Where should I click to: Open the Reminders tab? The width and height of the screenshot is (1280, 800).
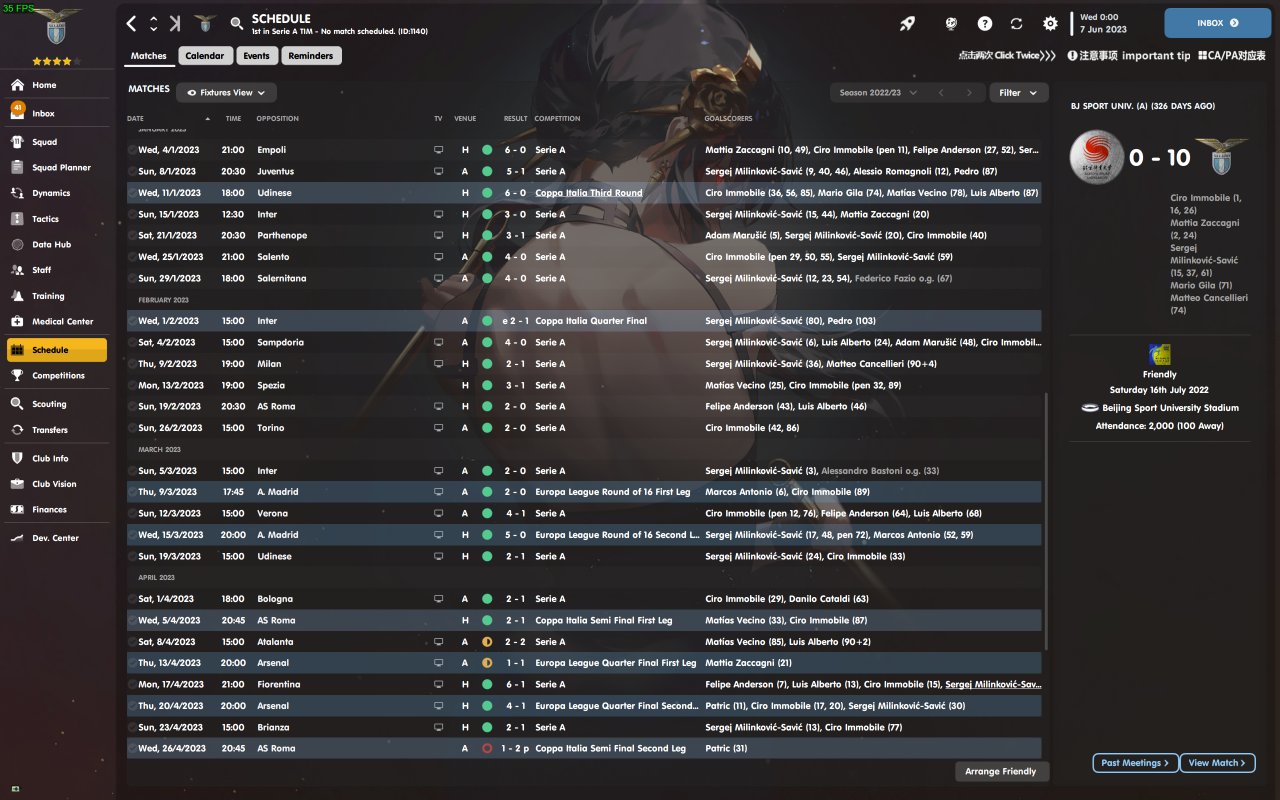click(x=311, y=56)
